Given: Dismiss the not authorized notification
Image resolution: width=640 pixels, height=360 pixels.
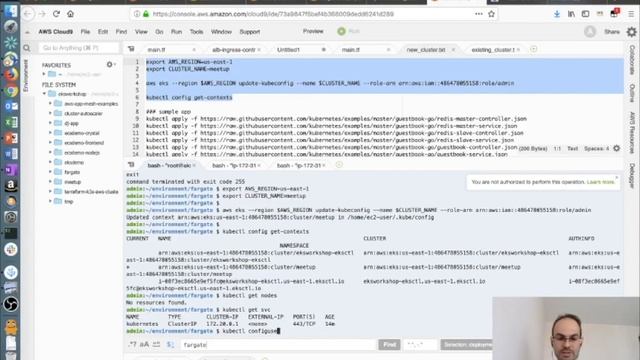Looking at the screenshot, I should click(x=616, y=178).
